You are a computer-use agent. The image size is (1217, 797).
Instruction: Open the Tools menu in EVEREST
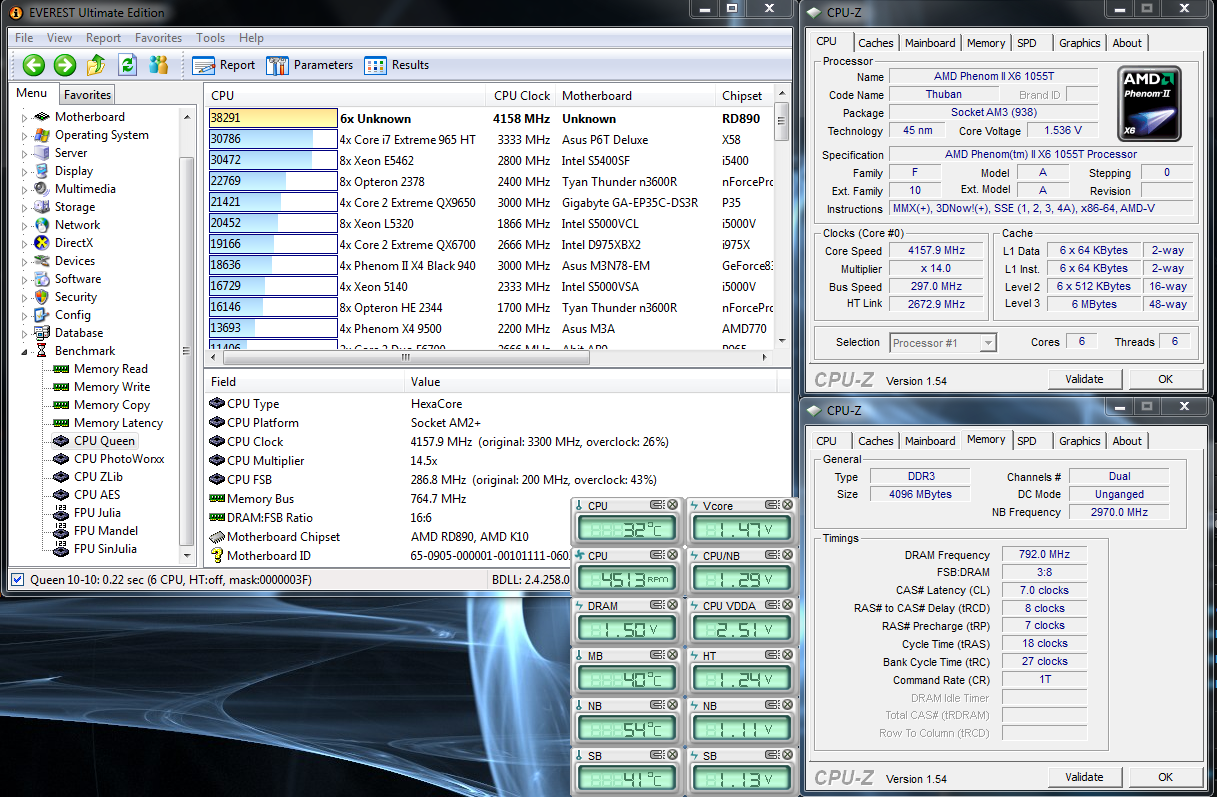(x=210, y=38)
